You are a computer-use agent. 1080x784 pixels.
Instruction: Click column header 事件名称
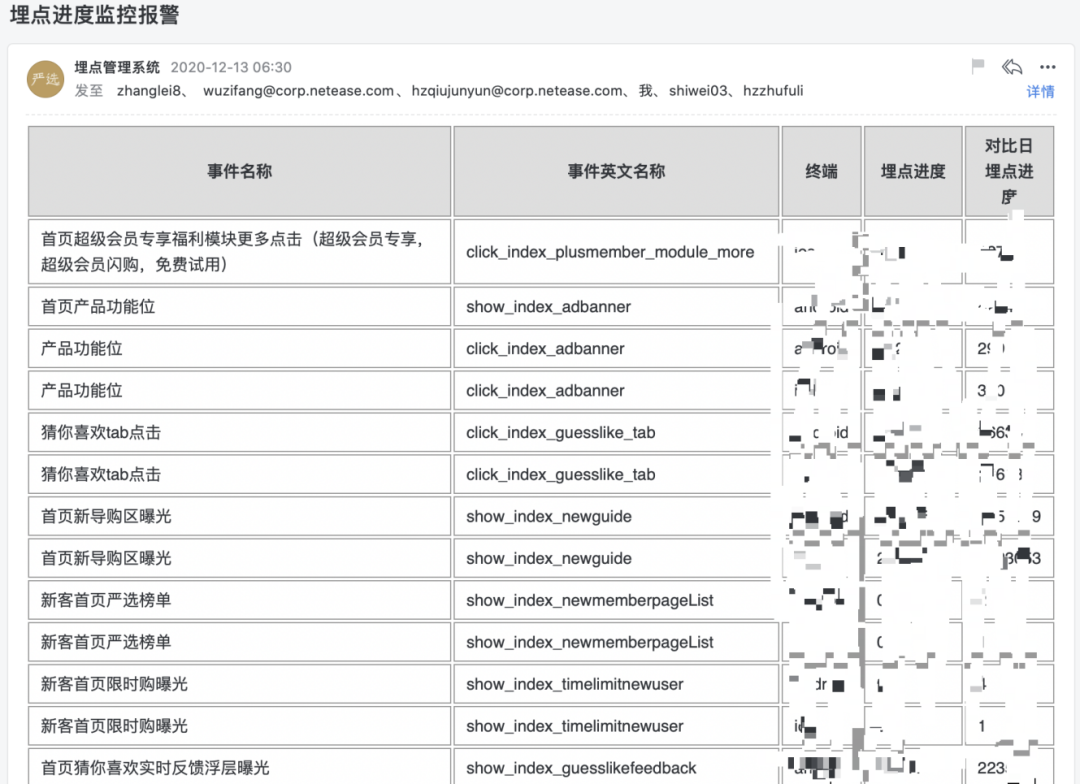pos(240,172)
